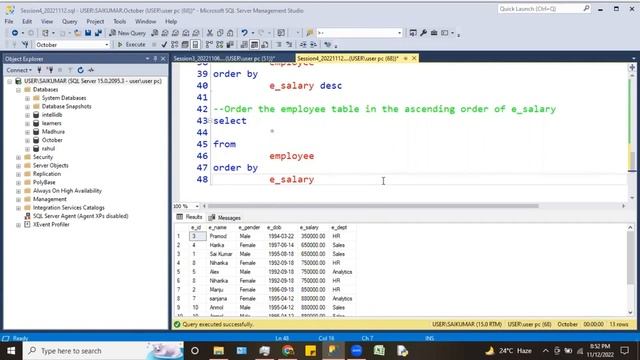Screen dimensions: 640x360
Task: Click the New Query toolbar button
Action: (127, 33)
